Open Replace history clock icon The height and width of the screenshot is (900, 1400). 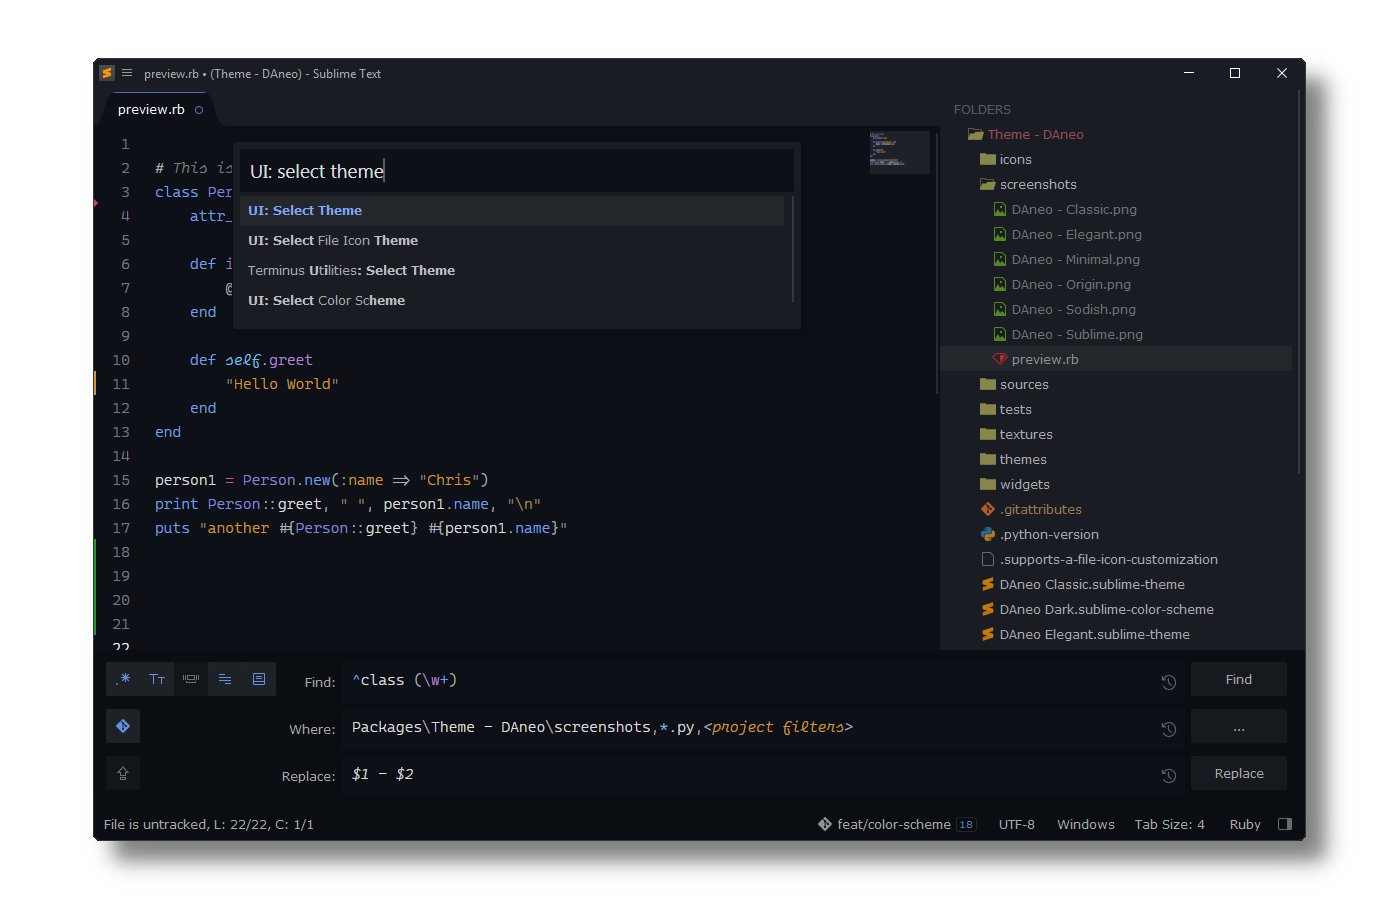[1168, 776]
